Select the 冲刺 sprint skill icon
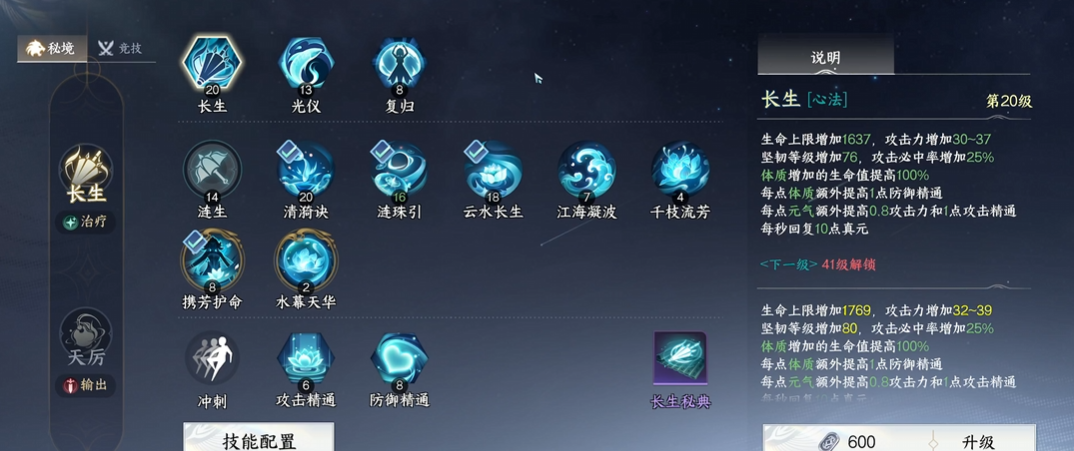1074x451 pixels. tap(212, 357)
